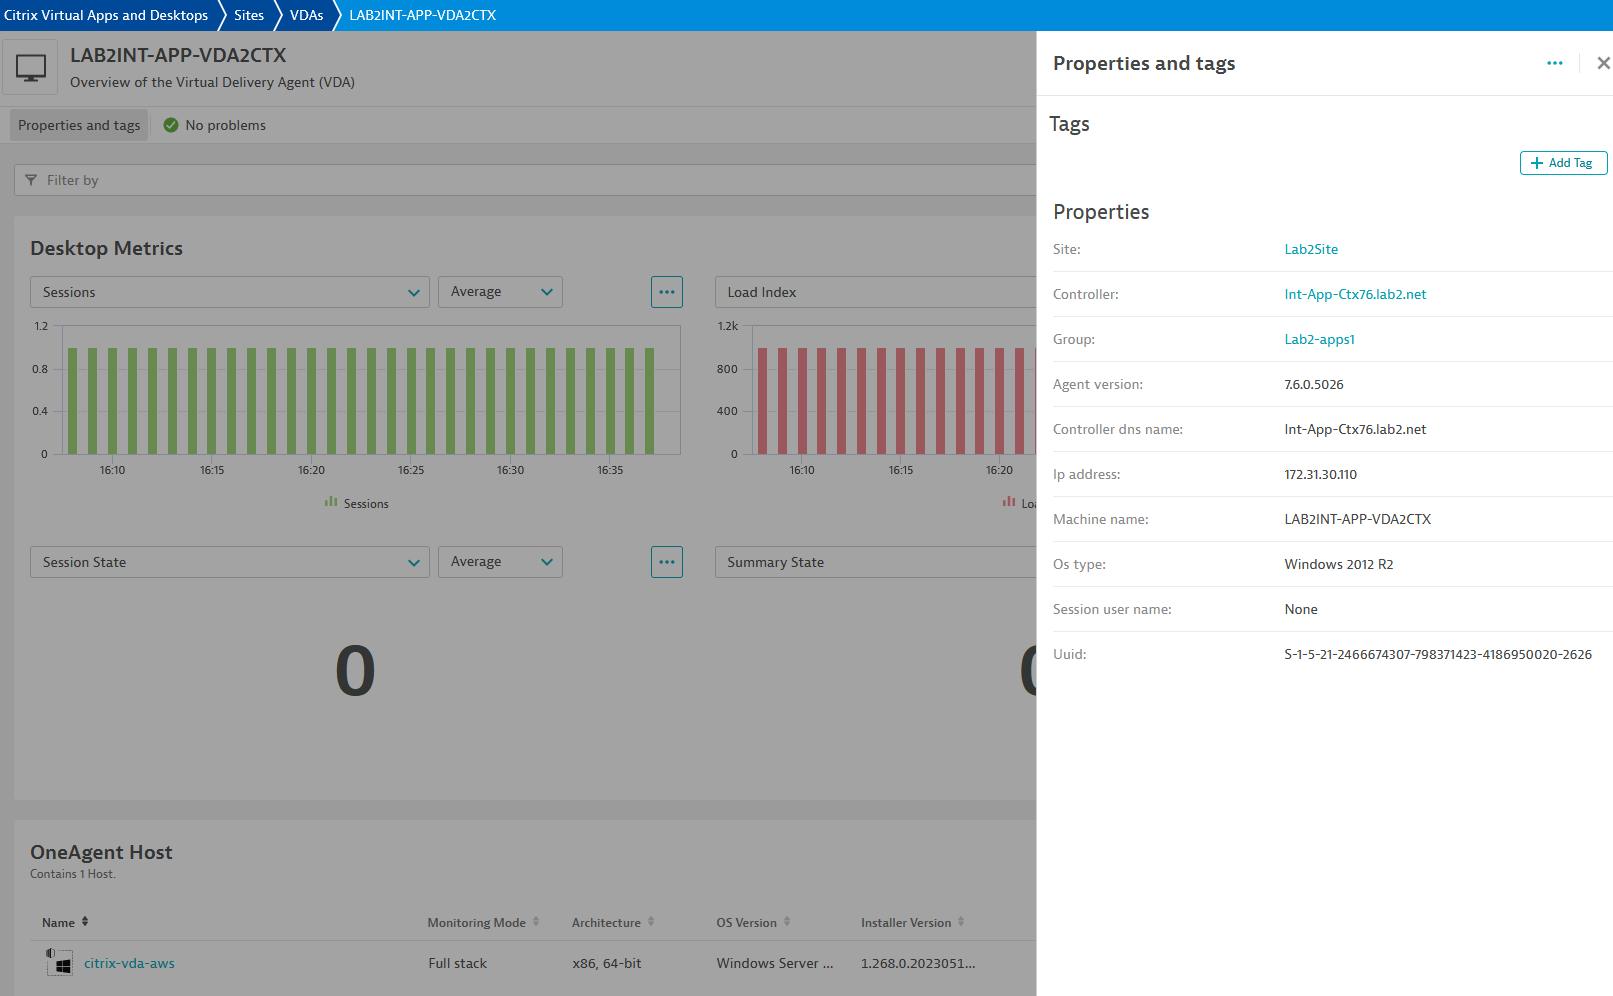Screen dimensions: 1613x996
Task: Close the Properties and tags panel
Action: [x=1603, y=63]
